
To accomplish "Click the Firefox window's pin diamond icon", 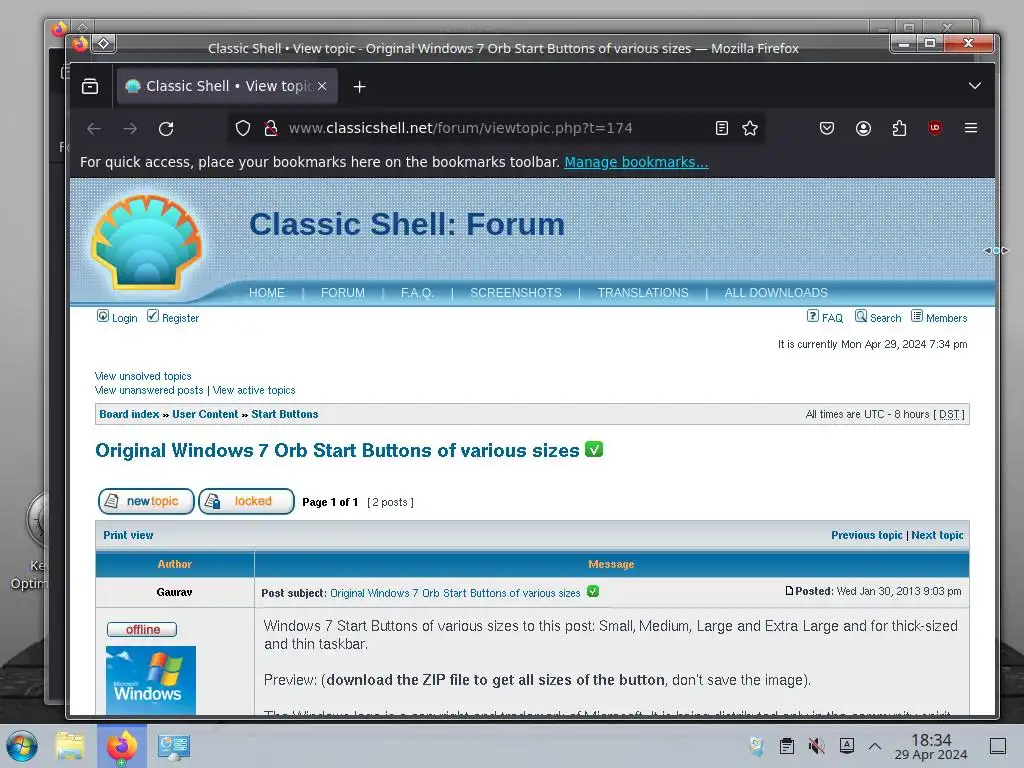I will coord(104,44).
